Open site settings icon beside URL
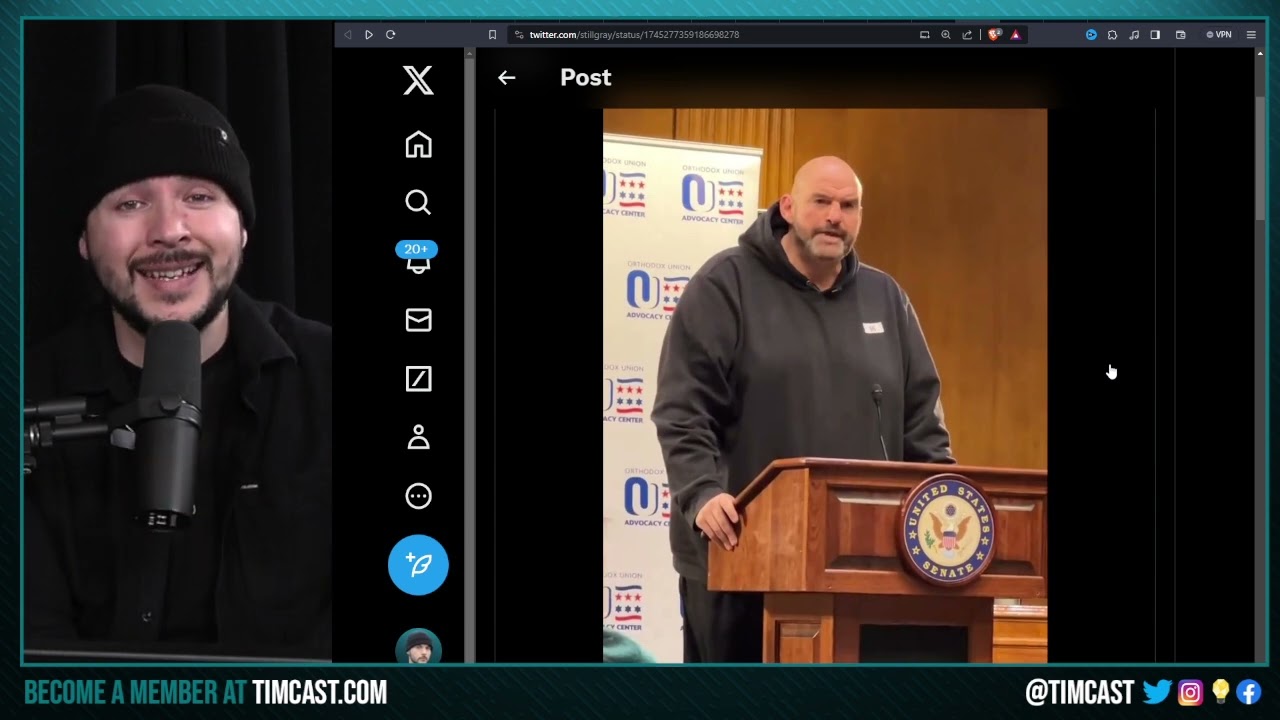Image resolution: width=1280 pixels, height=720 pixels. pyautogui.click(x=518, y=34)
